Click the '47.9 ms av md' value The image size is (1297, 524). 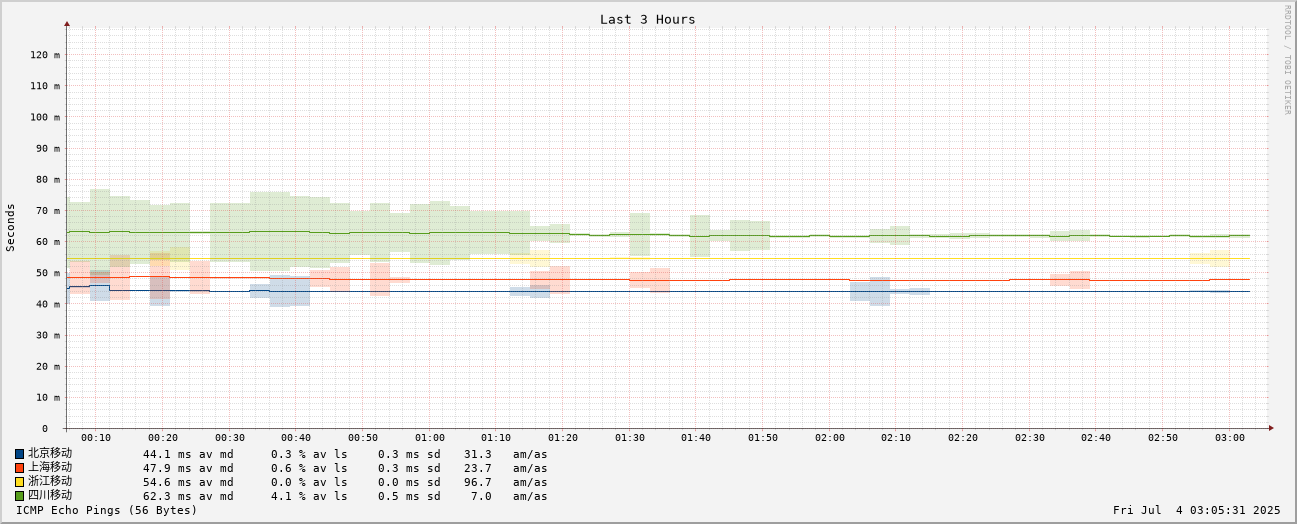[188, 468]
